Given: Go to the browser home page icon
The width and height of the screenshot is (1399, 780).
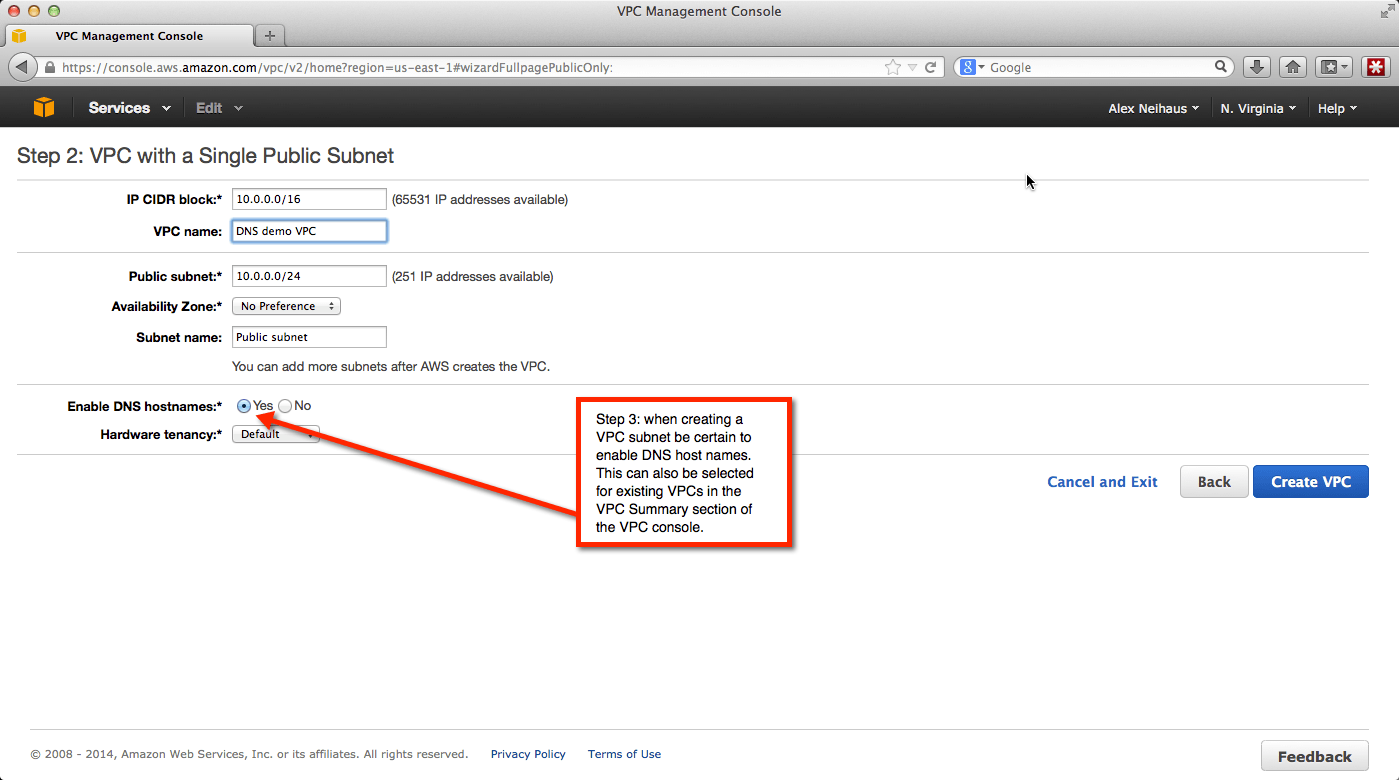Looking at the screenshot, I should click(1293, 67).
